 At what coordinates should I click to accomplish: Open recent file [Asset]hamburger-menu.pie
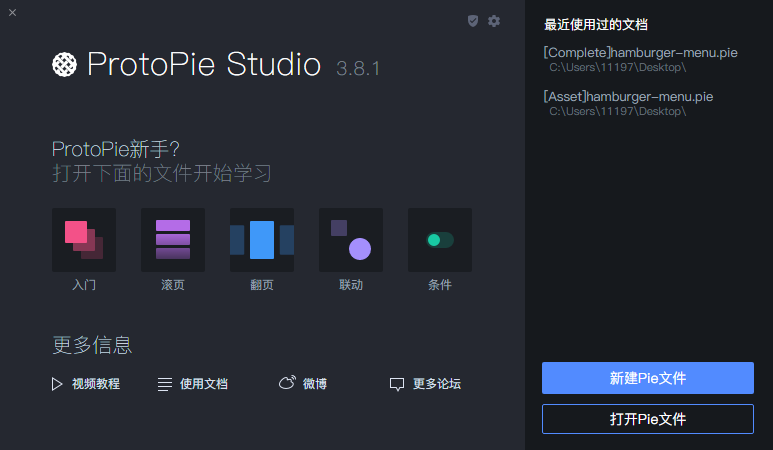628,97
